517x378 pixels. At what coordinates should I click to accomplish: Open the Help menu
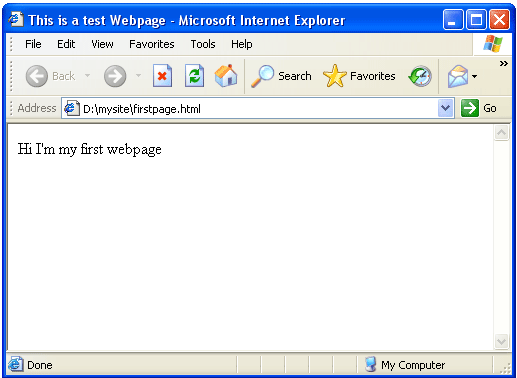[242, 44]
